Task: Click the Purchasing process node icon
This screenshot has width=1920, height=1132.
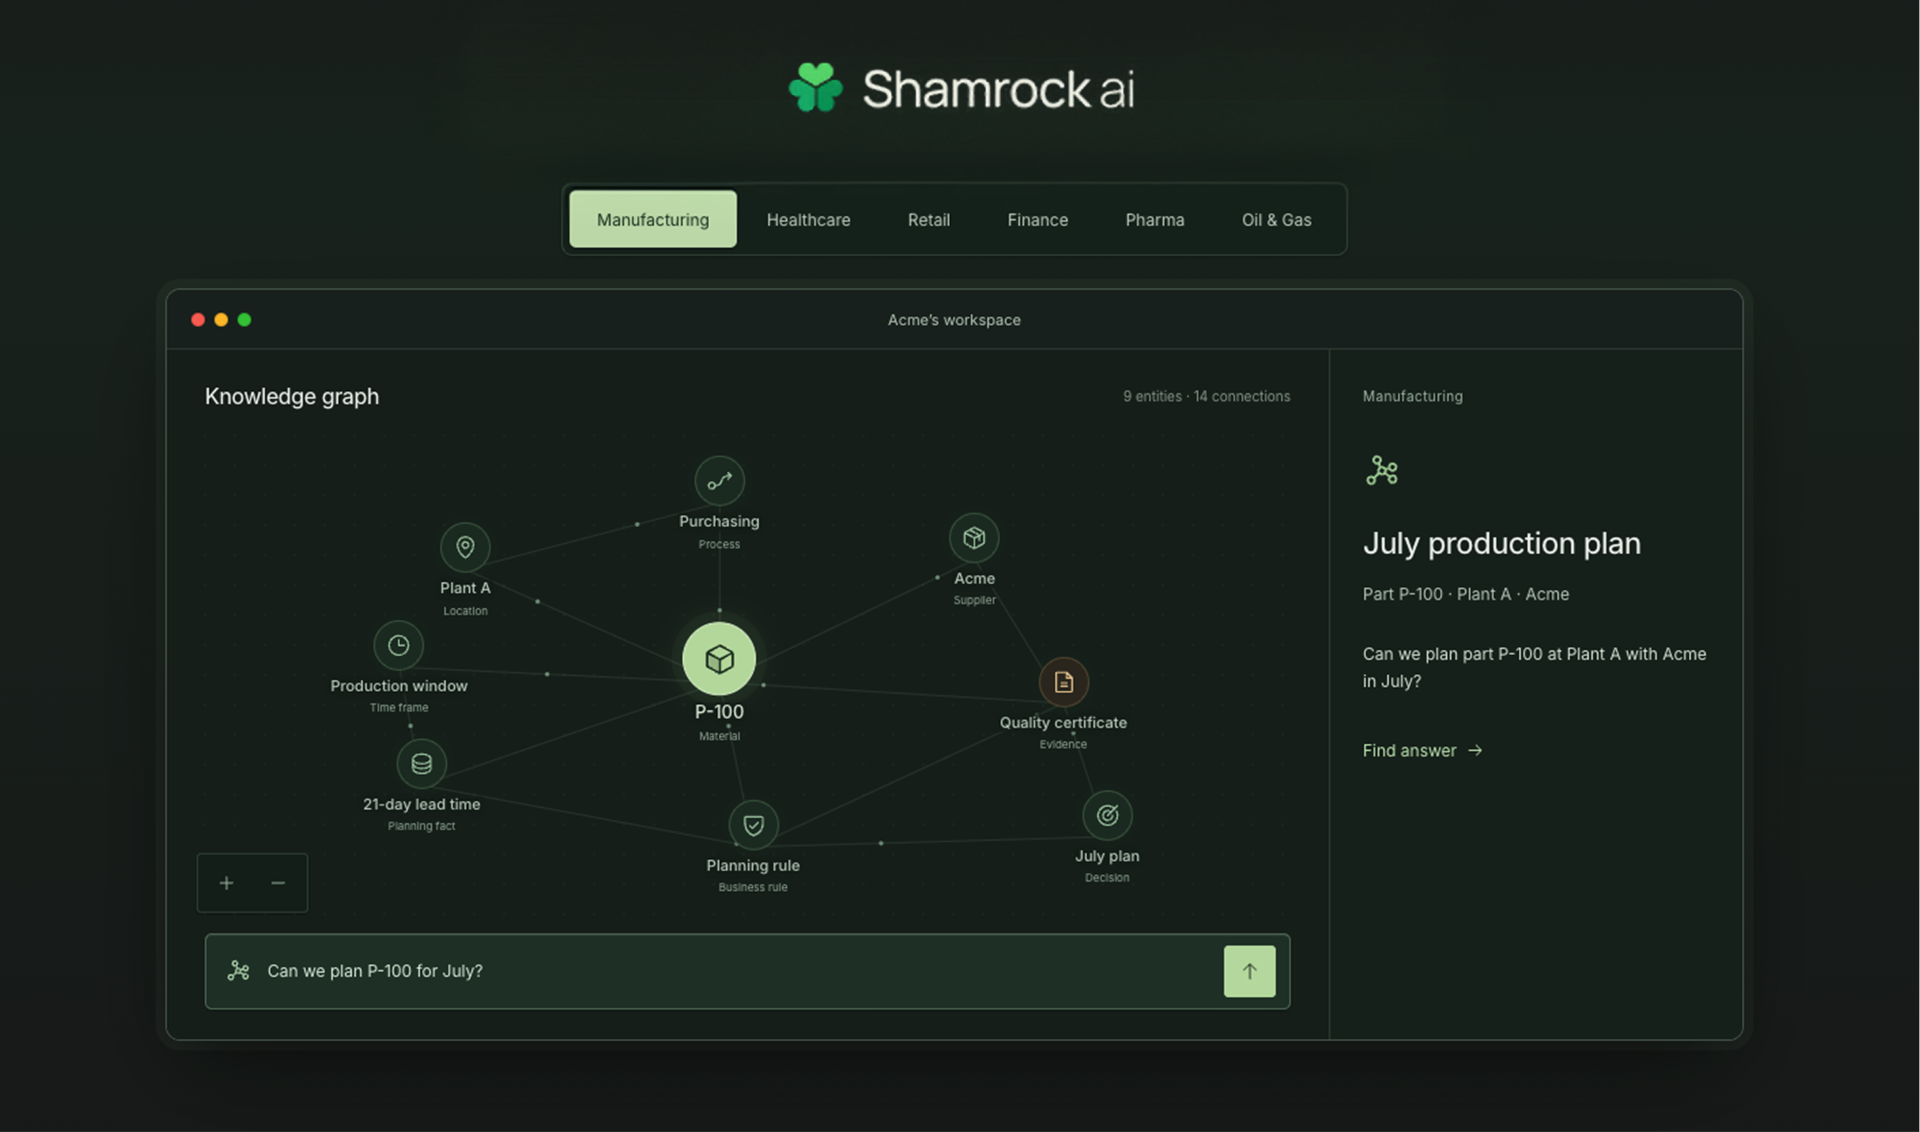Action: pos(719,481)
